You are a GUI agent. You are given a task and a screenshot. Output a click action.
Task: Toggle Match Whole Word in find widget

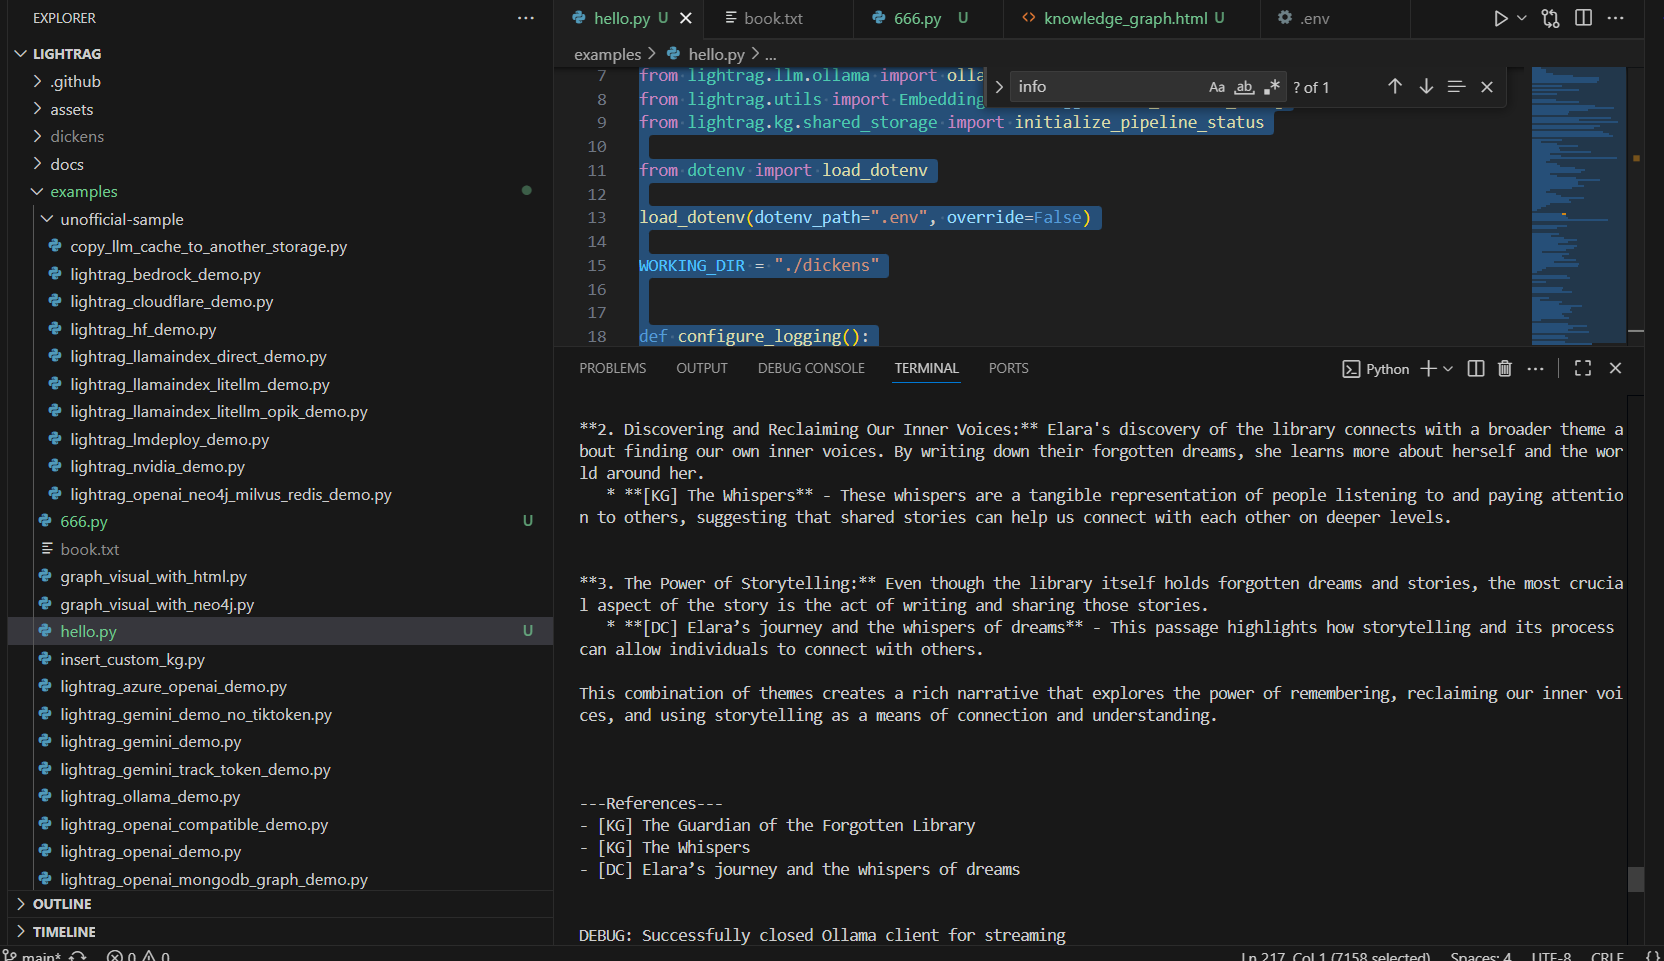(x=1244, y=87)
